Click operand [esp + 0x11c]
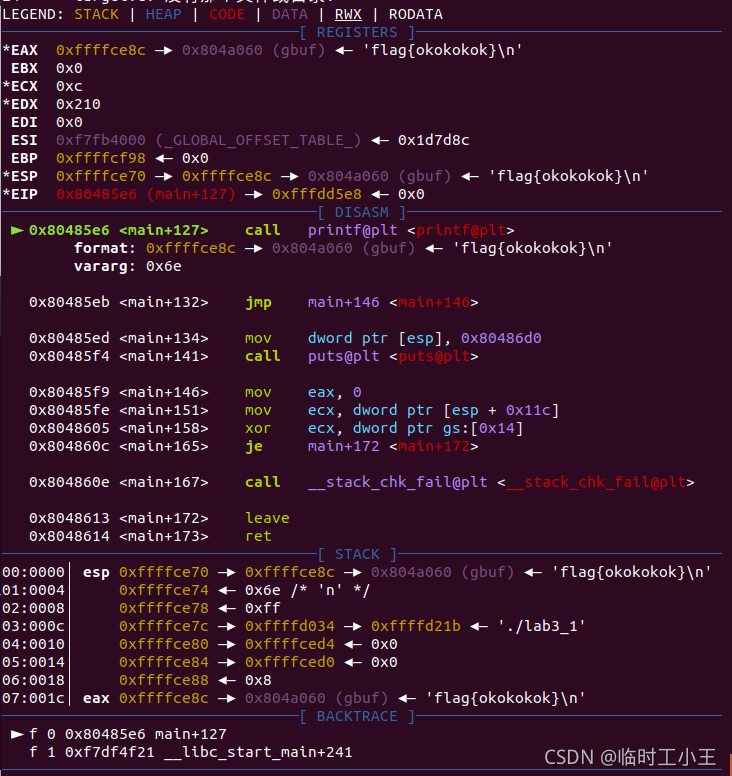This screenshot has width=732, height=776. pos(501,410)
